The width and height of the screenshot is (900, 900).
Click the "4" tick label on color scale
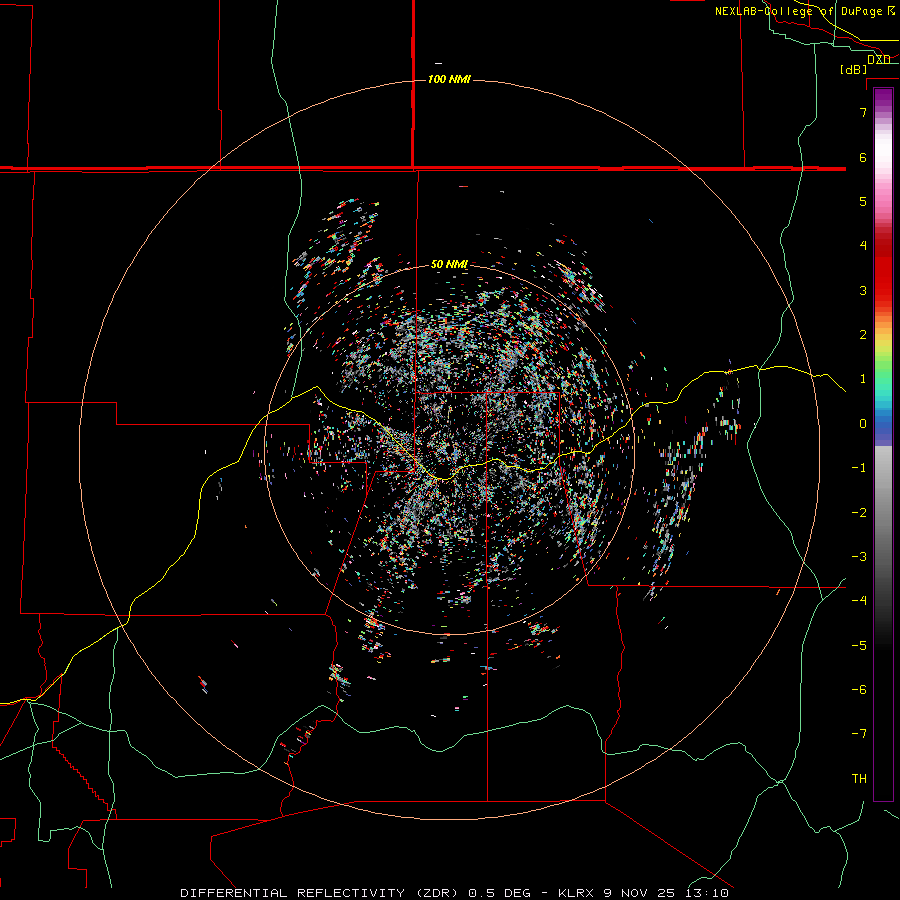click(863, 245)
